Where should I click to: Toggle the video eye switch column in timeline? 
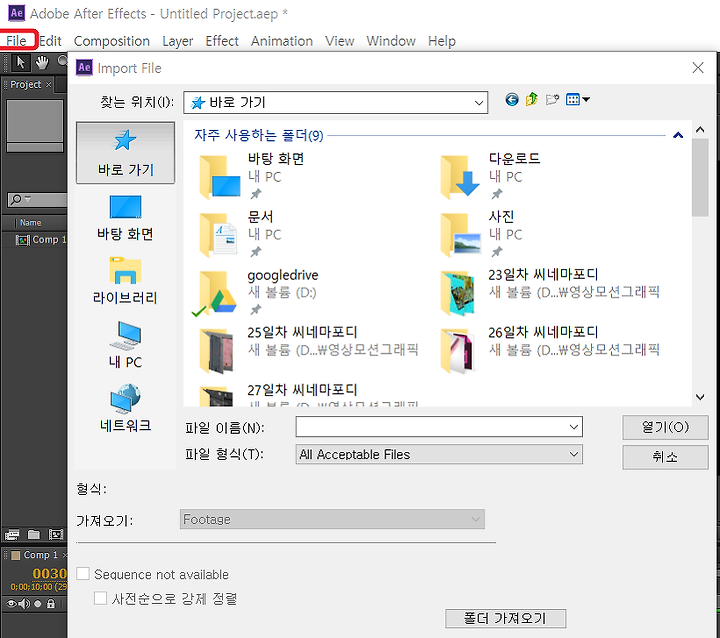12,604
